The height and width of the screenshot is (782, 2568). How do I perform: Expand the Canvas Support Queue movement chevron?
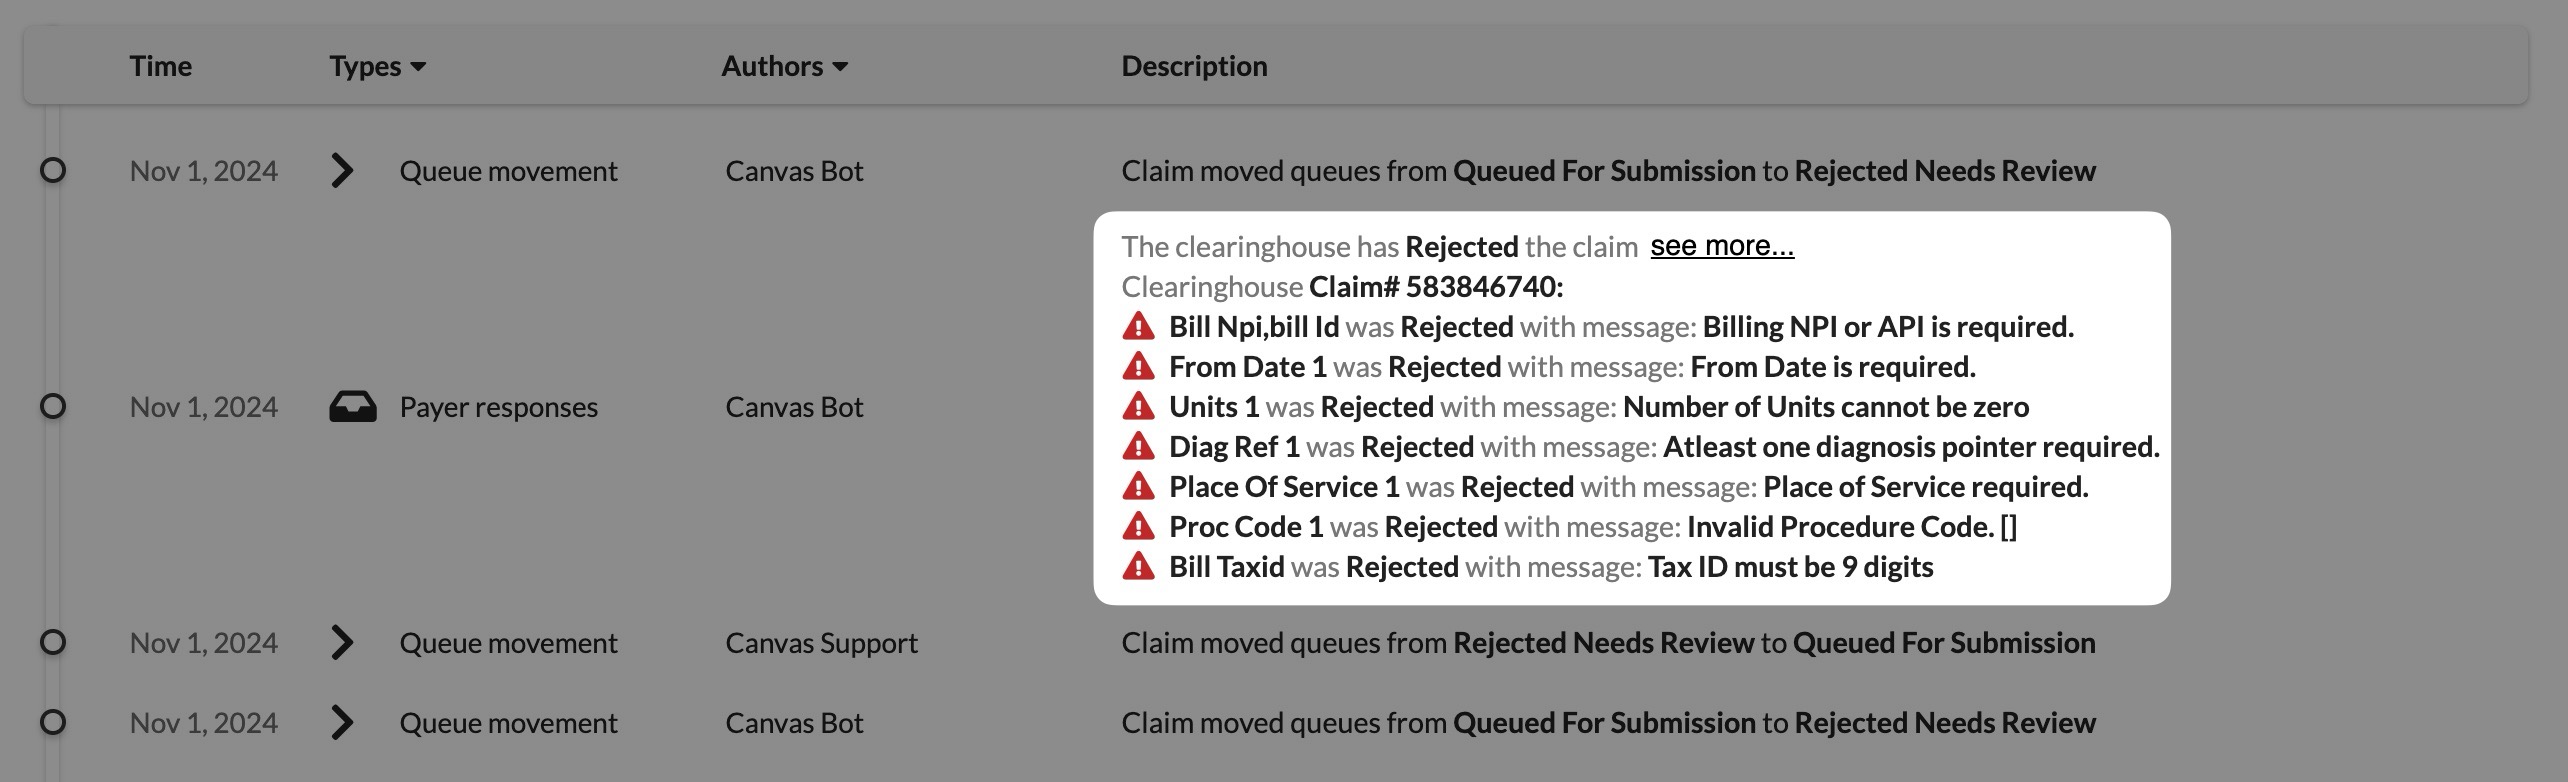[x=342, y=643]
